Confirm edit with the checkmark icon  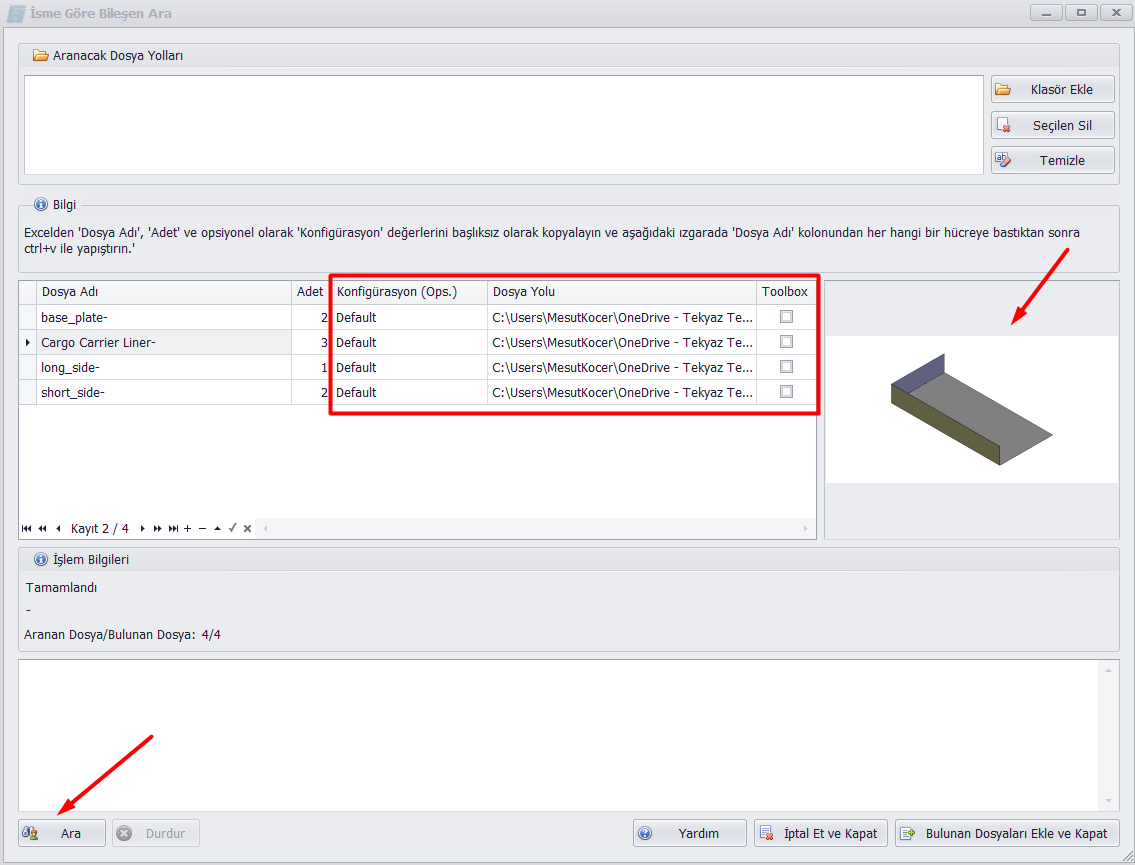[x=232, y=528]
